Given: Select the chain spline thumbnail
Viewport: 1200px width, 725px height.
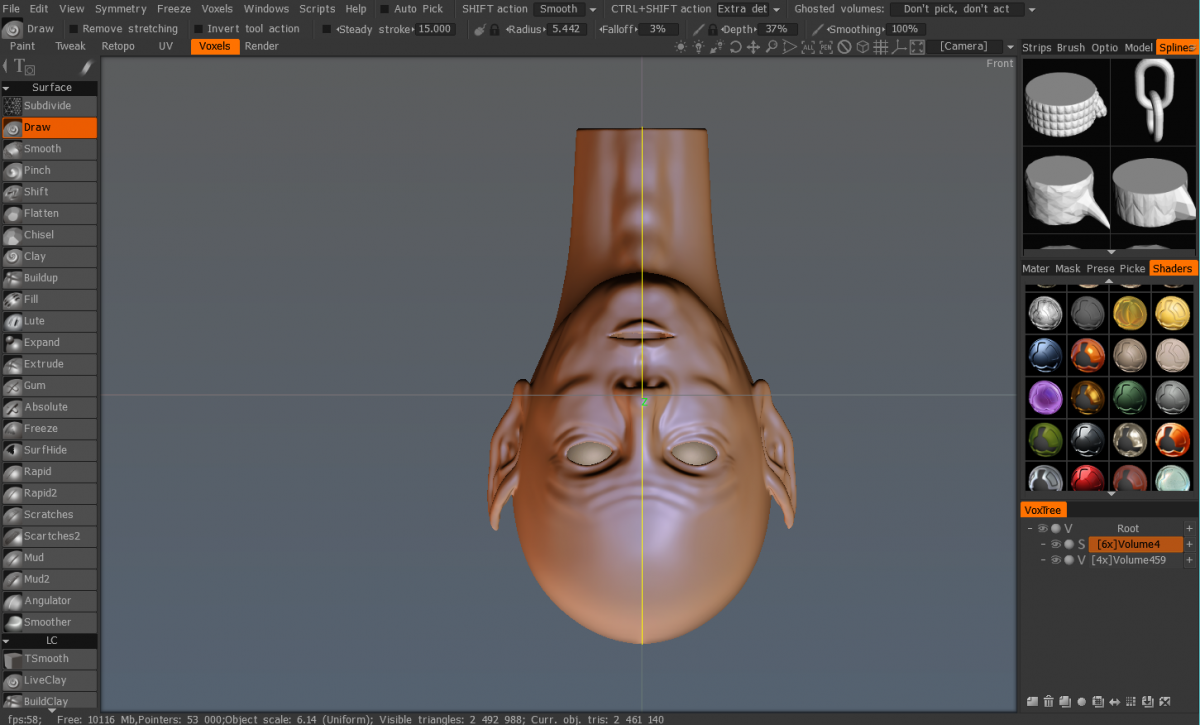Looking at the screenshot, I should 1152,100.
